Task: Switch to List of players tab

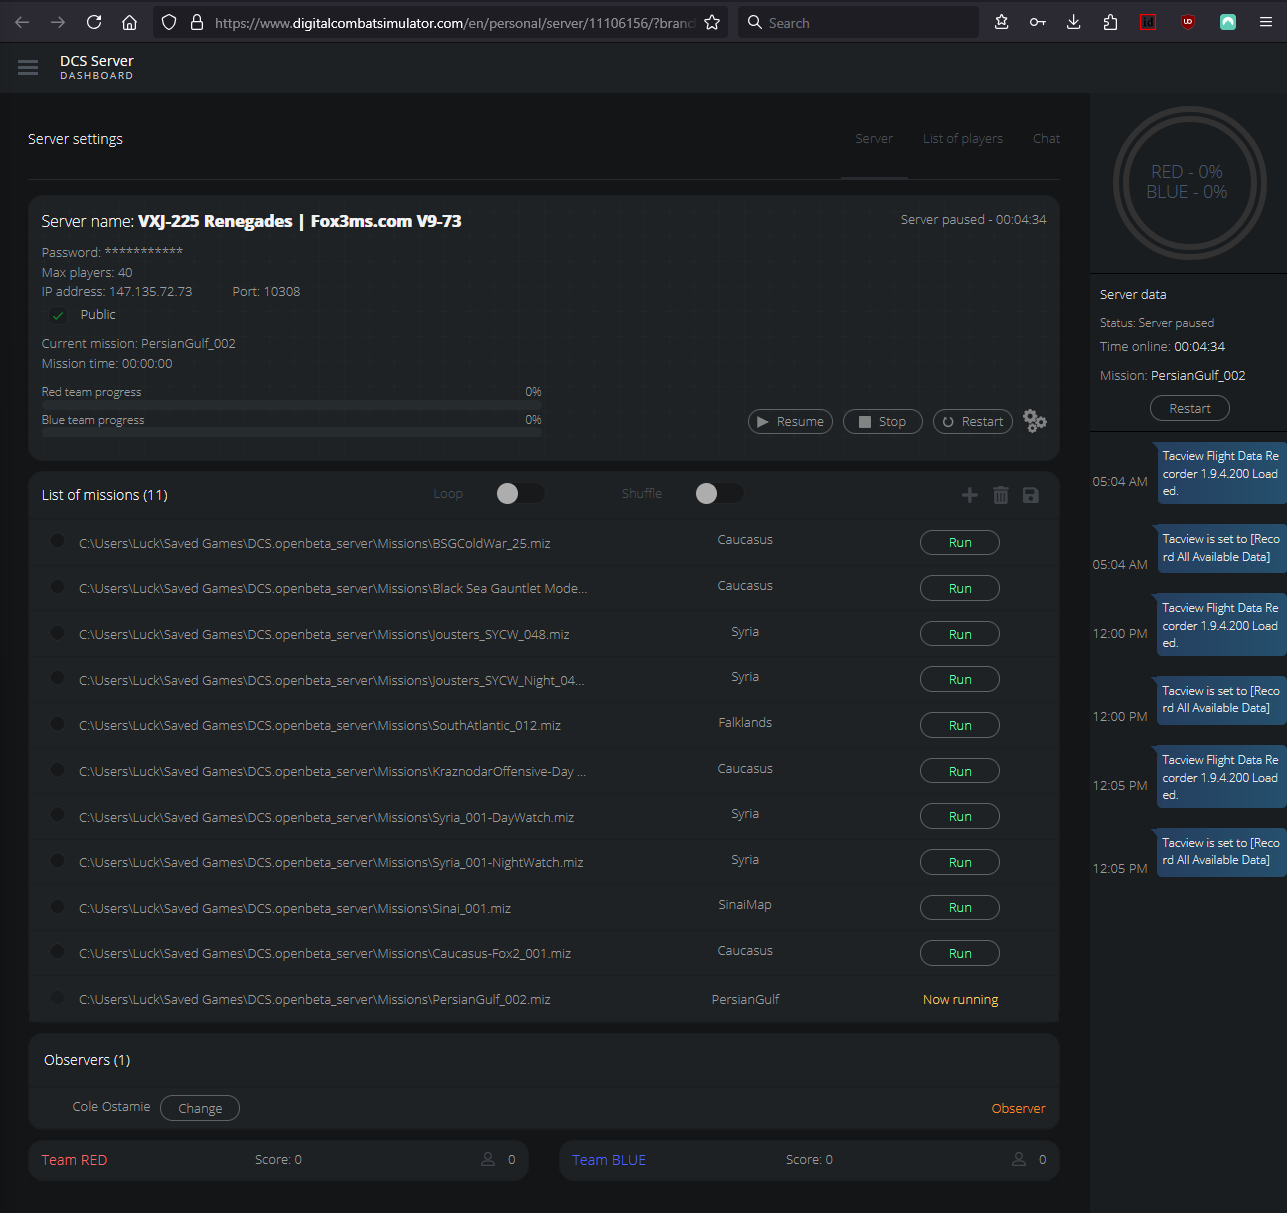Action: pos(962,139)
